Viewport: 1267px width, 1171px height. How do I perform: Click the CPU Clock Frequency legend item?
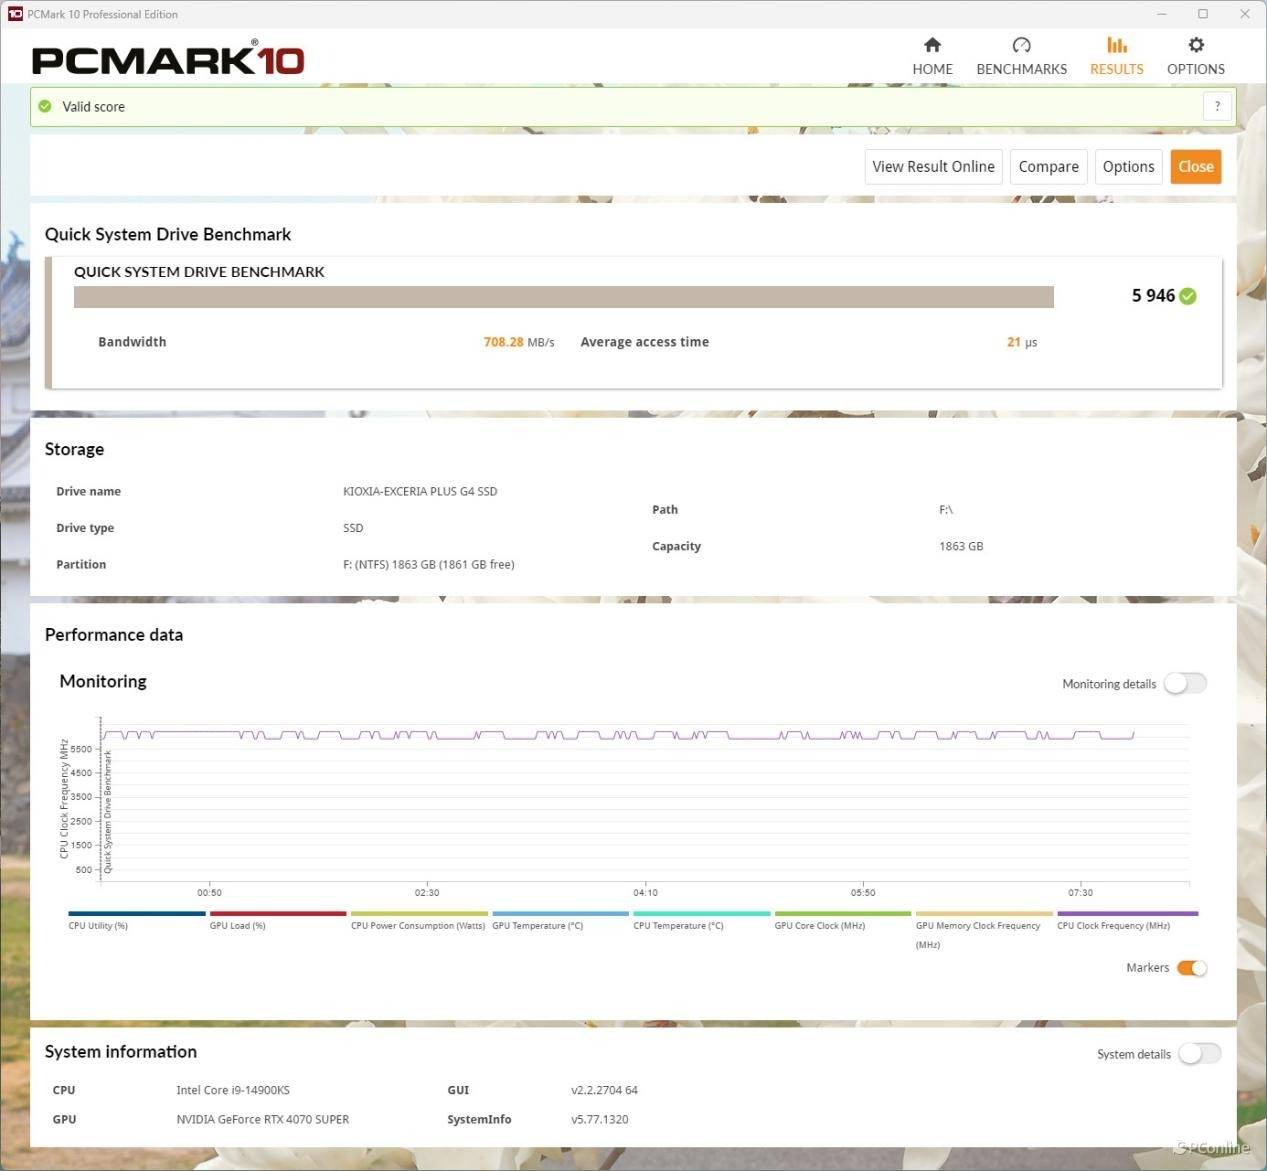(1127, 919)
